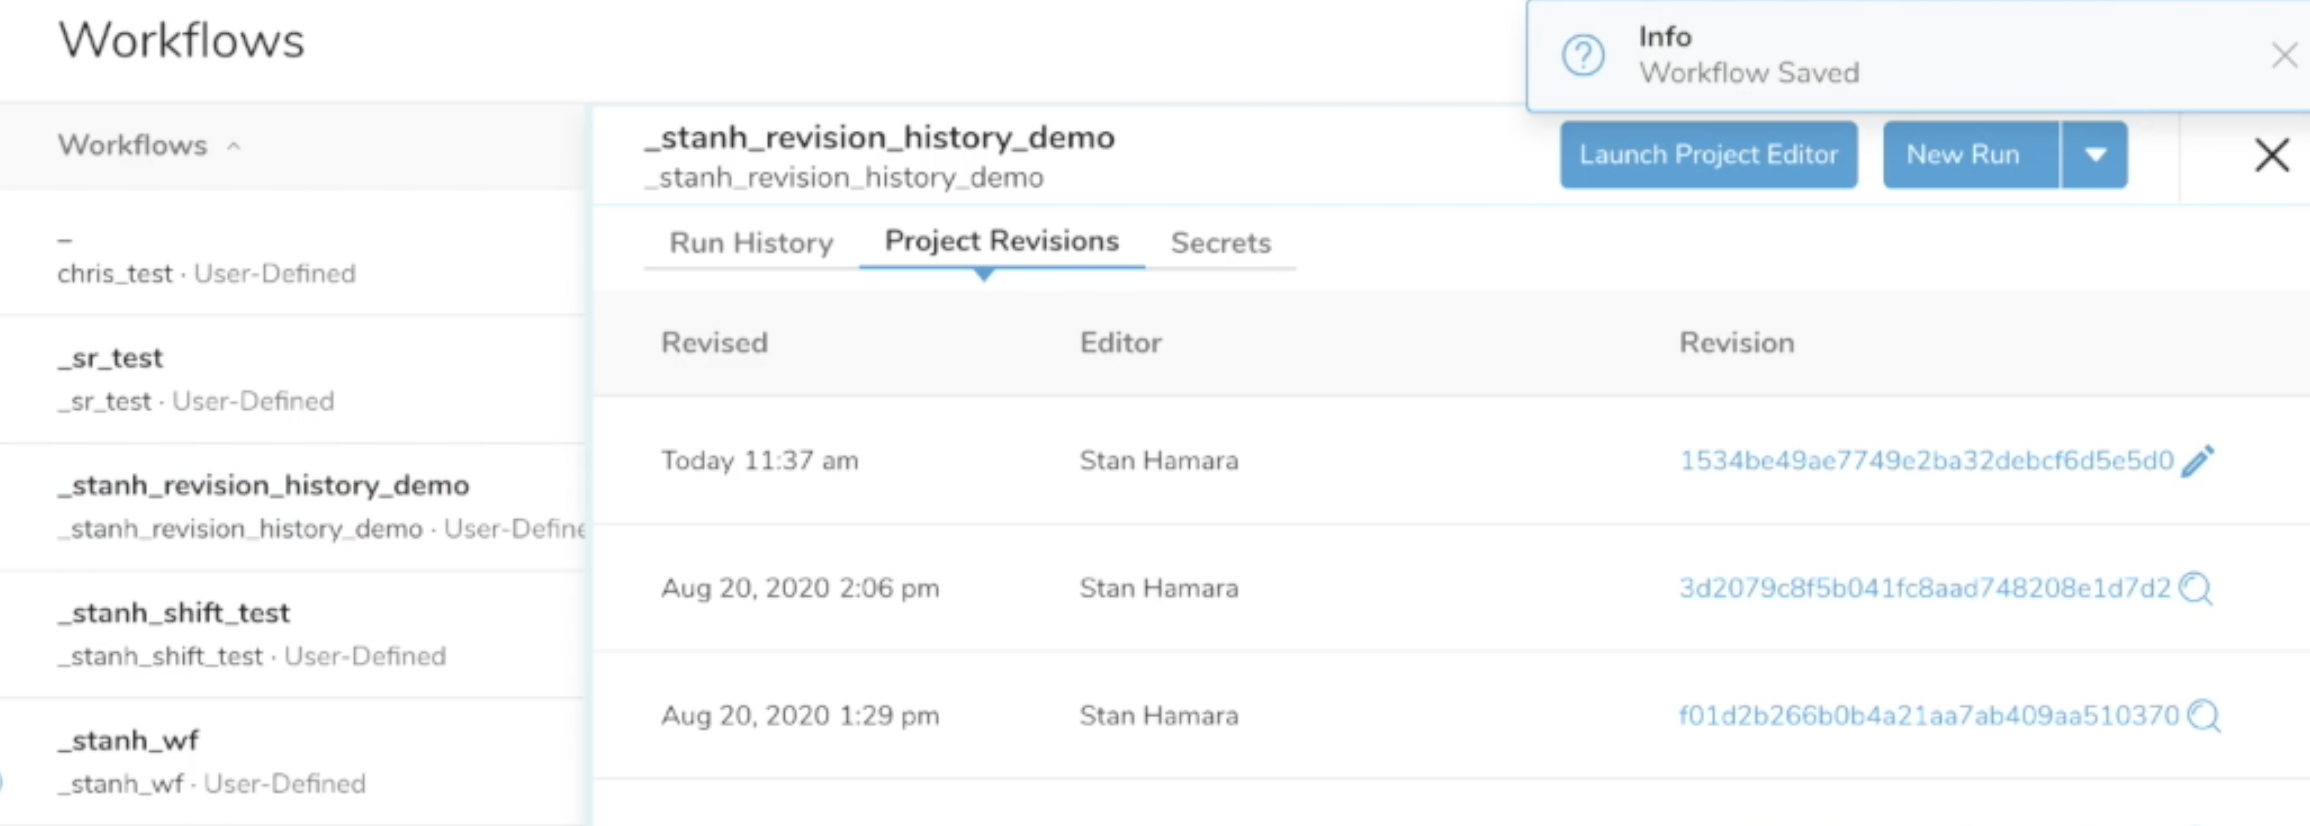Screen dimensions: 2310x826
Task: Open the Secrets tab
Action: [x=1220, y=243]
